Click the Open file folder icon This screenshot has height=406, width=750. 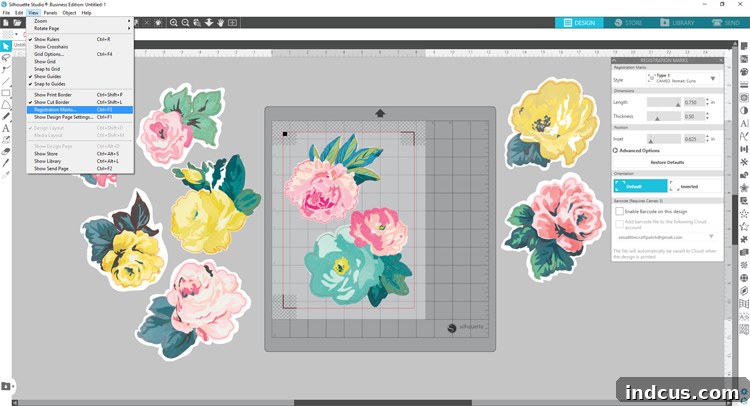coord(17,22)
